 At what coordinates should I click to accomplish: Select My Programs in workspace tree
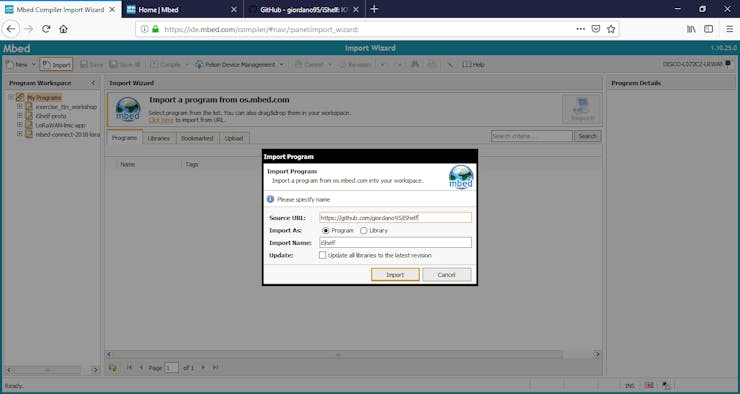pyautogui.click(x=44, y=98)
